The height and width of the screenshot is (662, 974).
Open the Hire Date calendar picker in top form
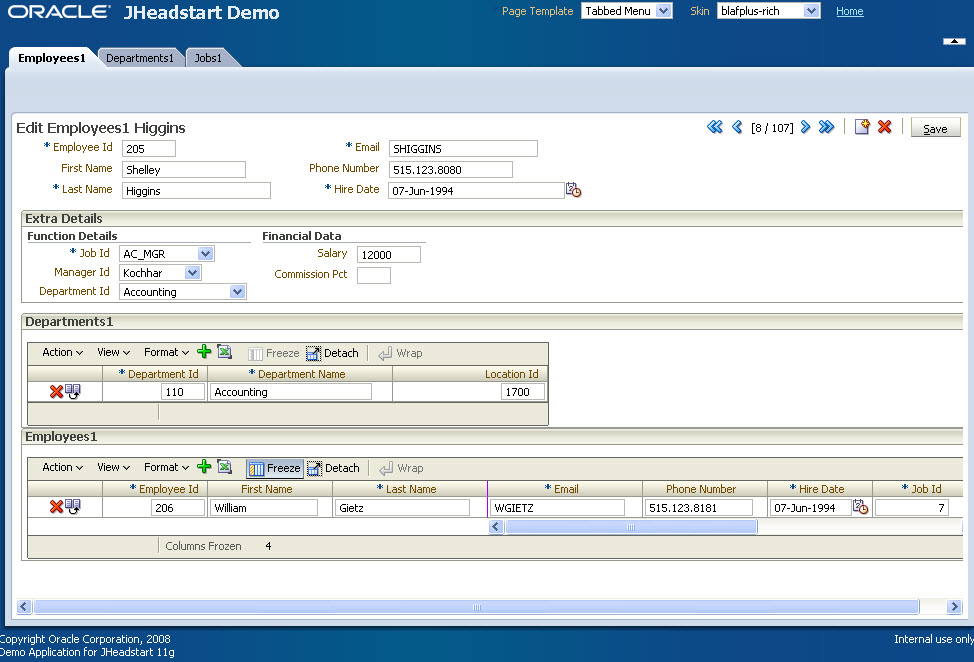(573, 190)
